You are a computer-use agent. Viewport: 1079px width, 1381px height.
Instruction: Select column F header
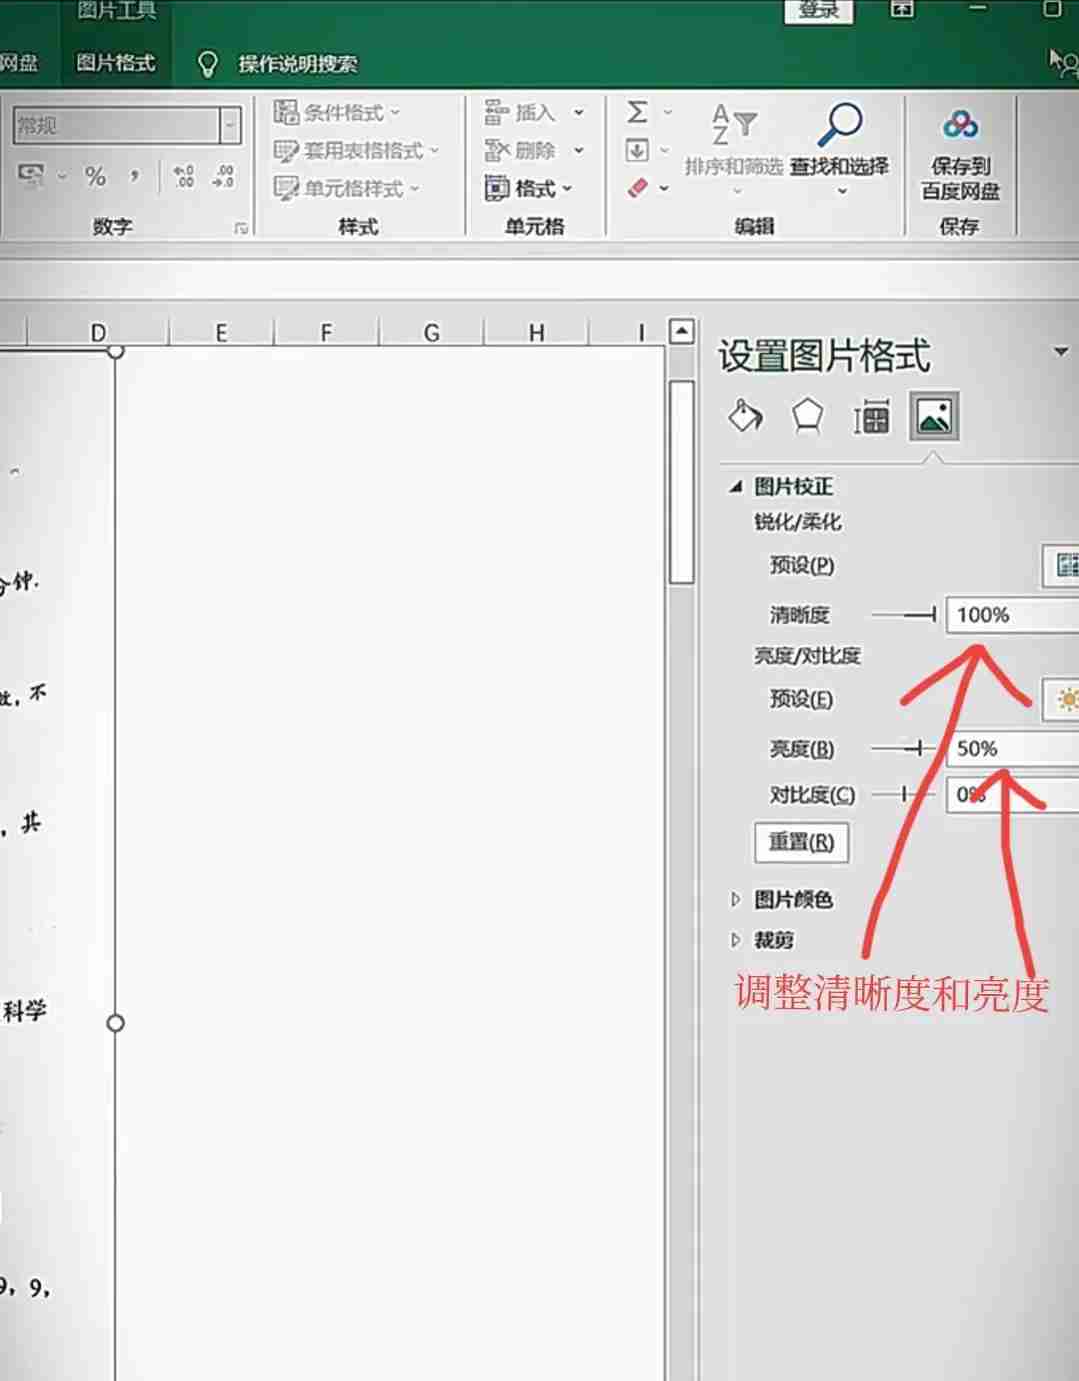326,333
